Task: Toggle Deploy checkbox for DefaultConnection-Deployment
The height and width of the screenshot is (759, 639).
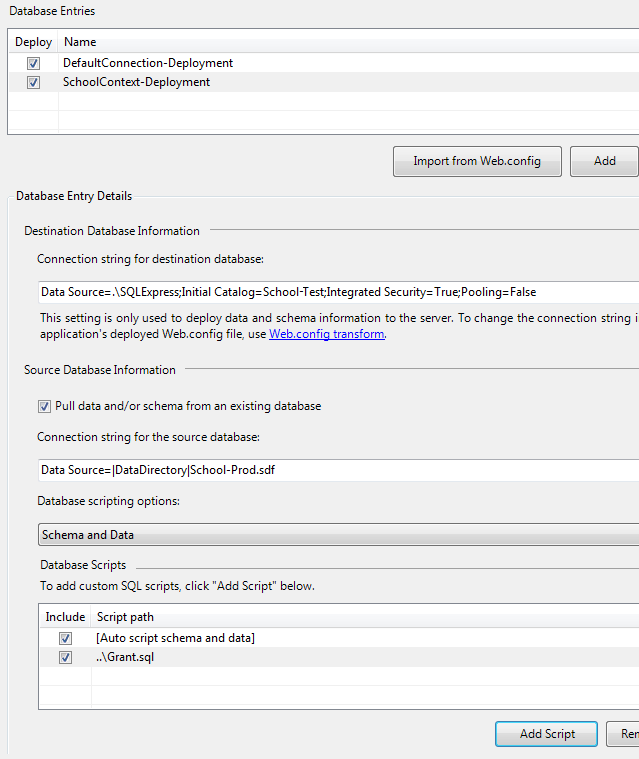Action: [34, 63]
